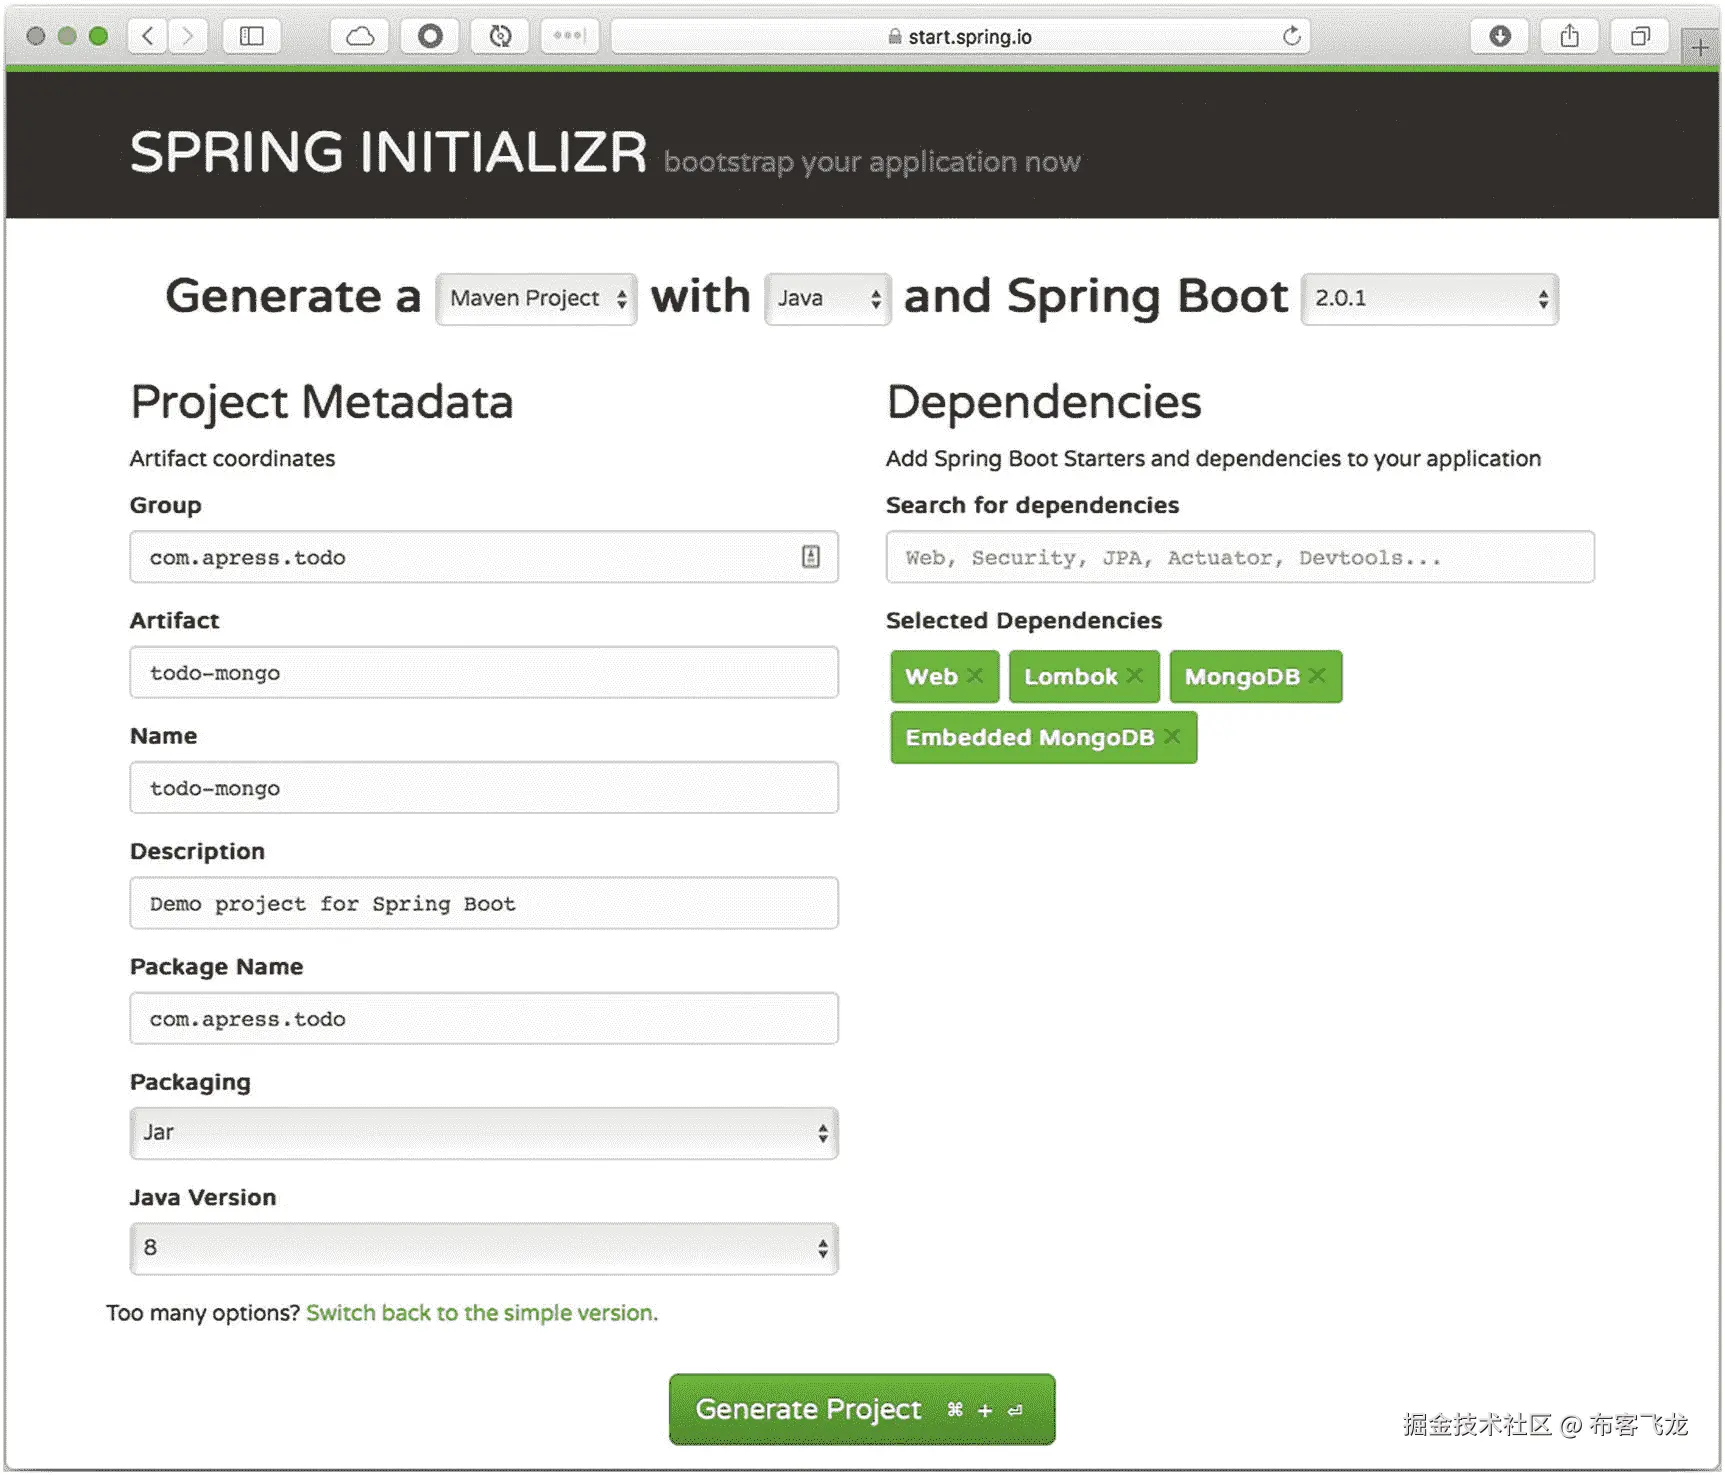Expand the Spring Boot 2.0.1 version dropdown
The width and height of the screenshot is (1725, 1475).
click(1429, 298)
